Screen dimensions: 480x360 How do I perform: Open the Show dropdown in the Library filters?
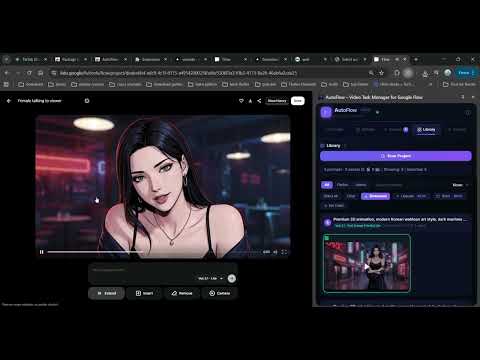pyautogui.click(x=460, y=185)
